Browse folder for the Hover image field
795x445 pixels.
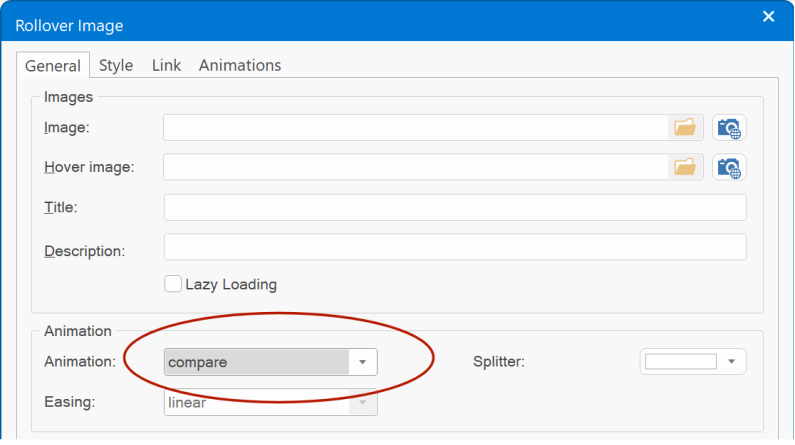(685, 167)
